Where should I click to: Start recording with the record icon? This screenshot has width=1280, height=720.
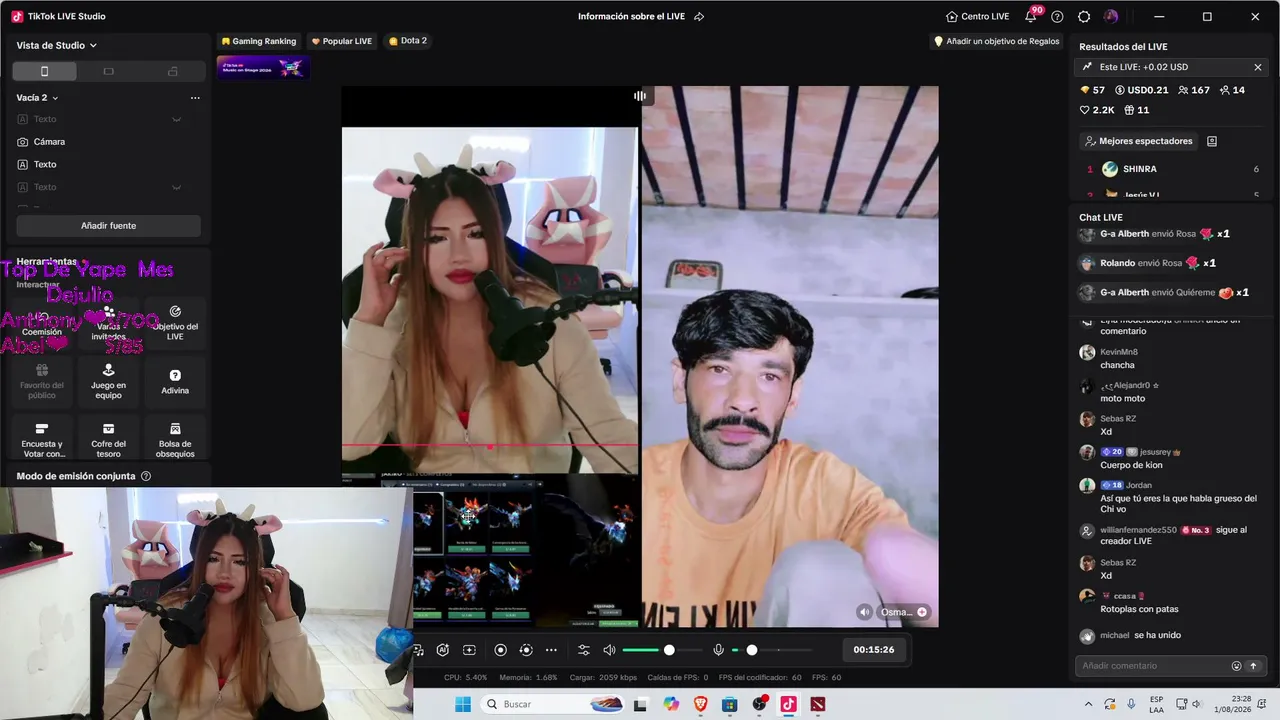coord(501,650)
